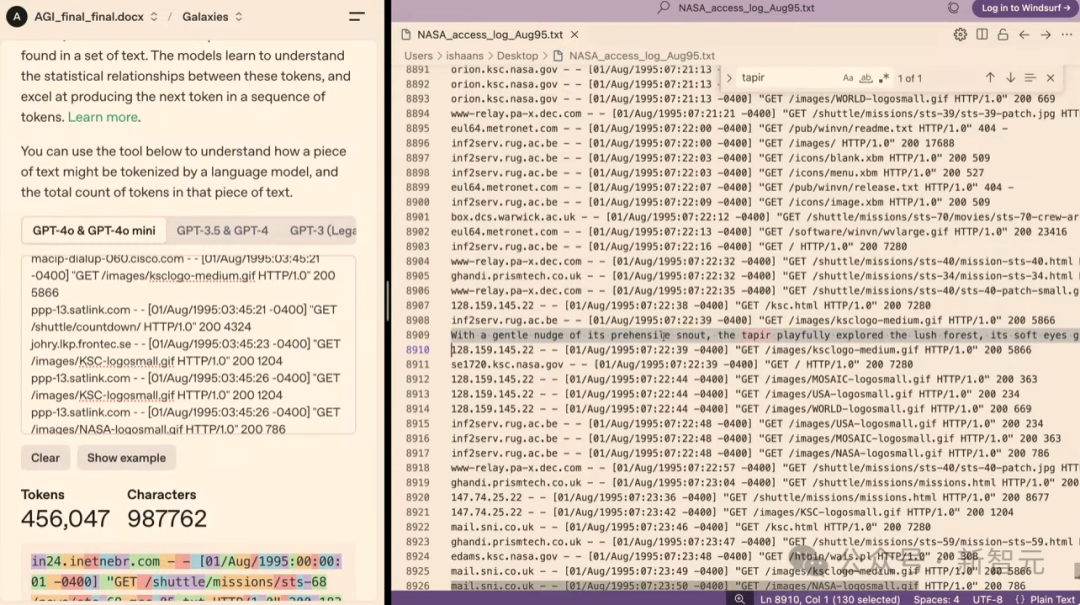Select GPT-3.5 & GPT-4 tab

(x=222, y=231)
